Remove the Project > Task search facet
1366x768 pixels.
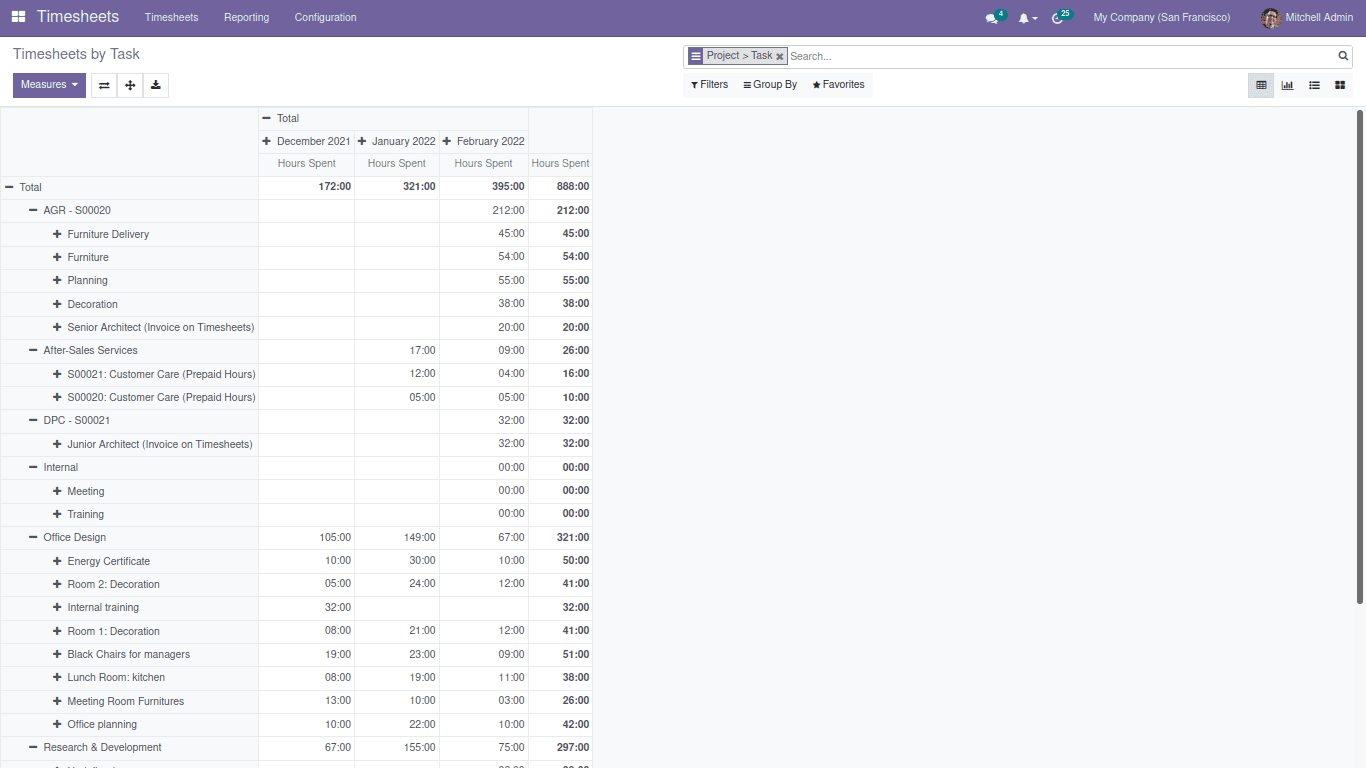(x=780, y=57)
